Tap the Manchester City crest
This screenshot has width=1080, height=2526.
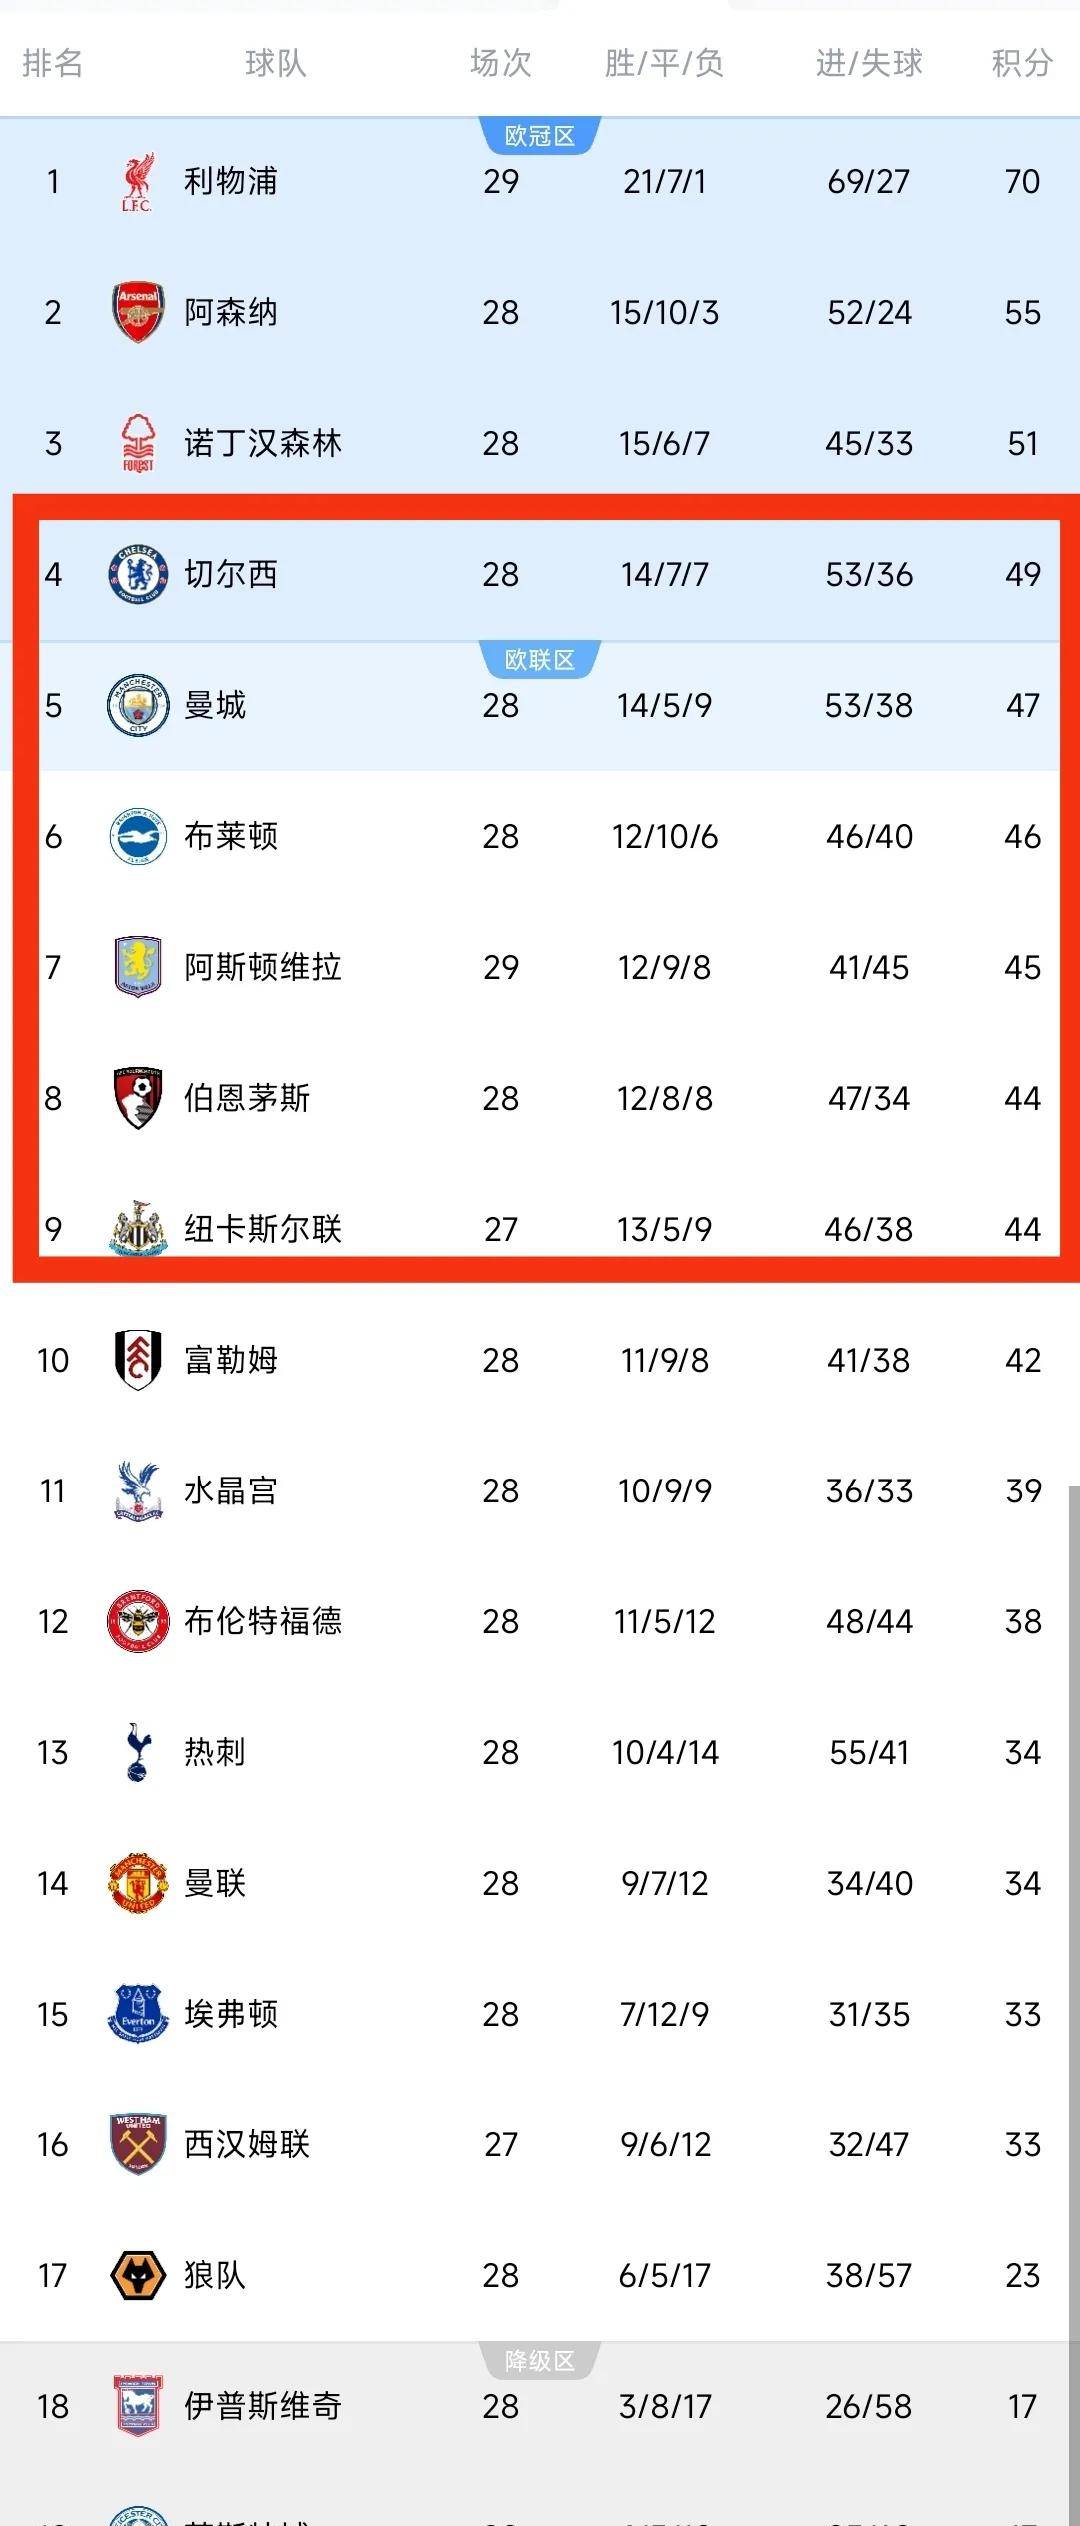[137, 705]
